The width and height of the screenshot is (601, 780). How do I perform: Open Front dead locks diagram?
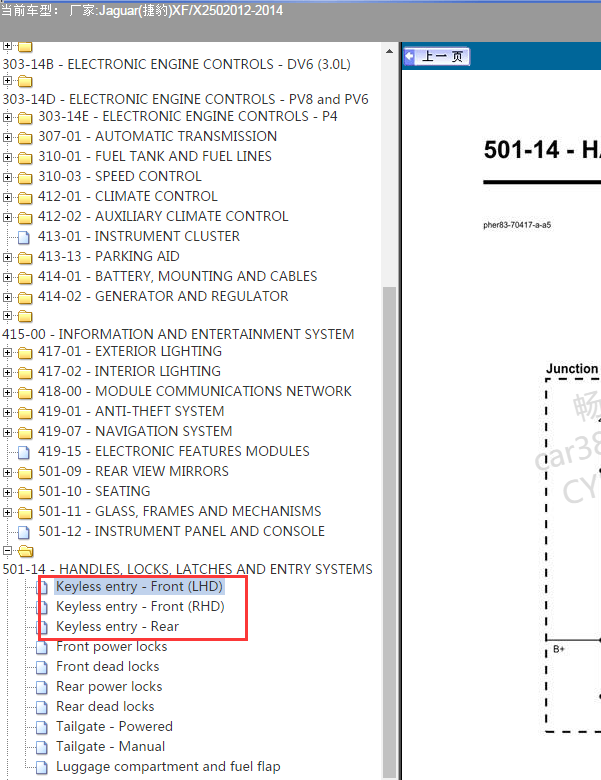click(107, 666)
